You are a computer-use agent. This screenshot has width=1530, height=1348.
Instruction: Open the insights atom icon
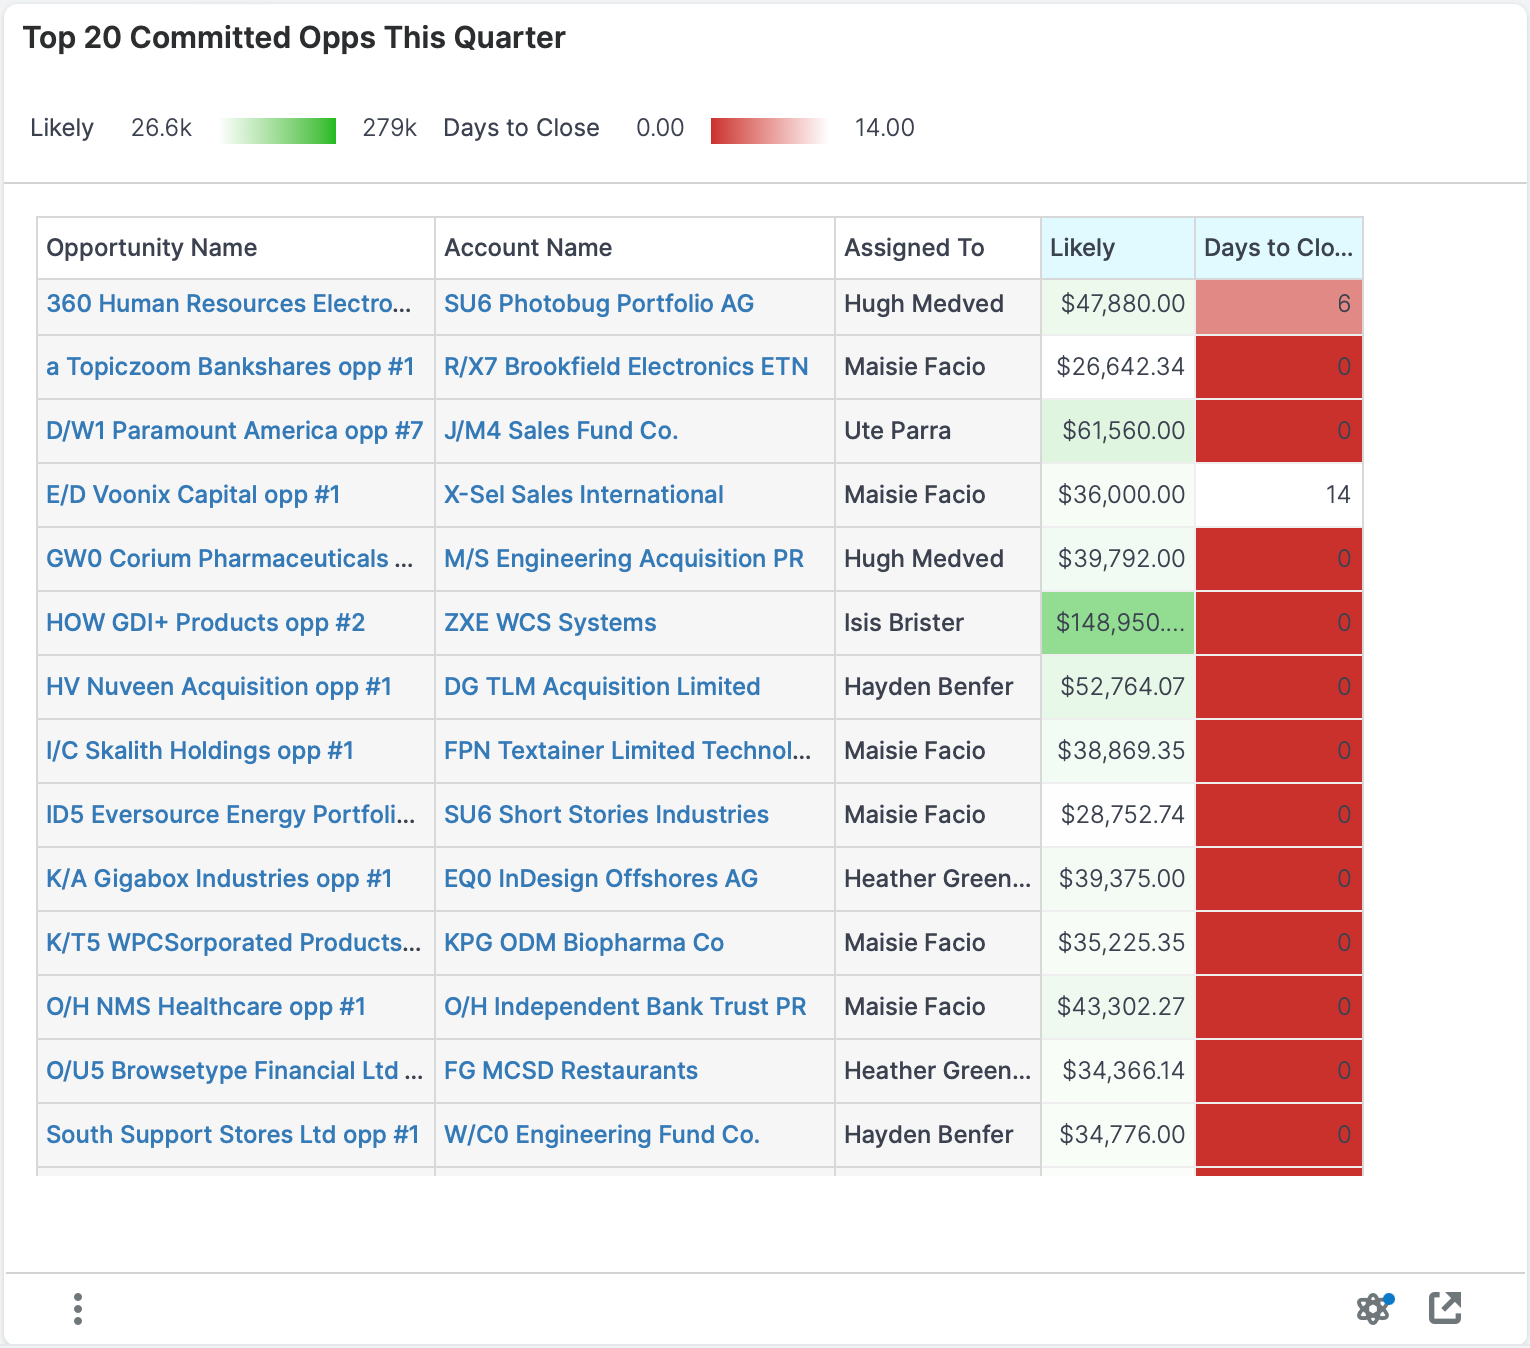click(x=1374, y=1308)
